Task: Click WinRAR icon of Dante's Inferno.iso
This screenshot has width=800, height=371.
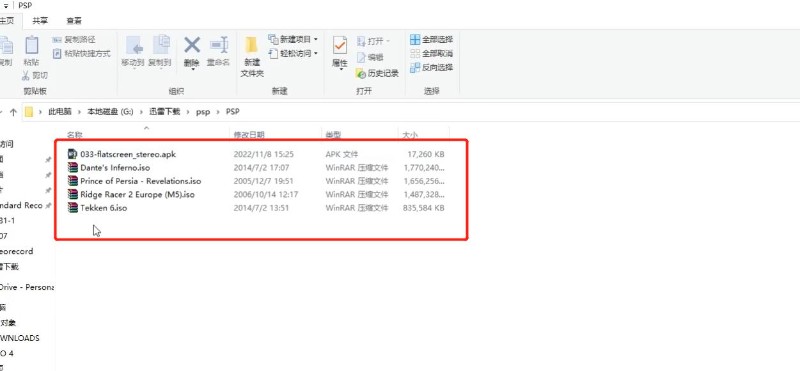Action: pos(72,167)
